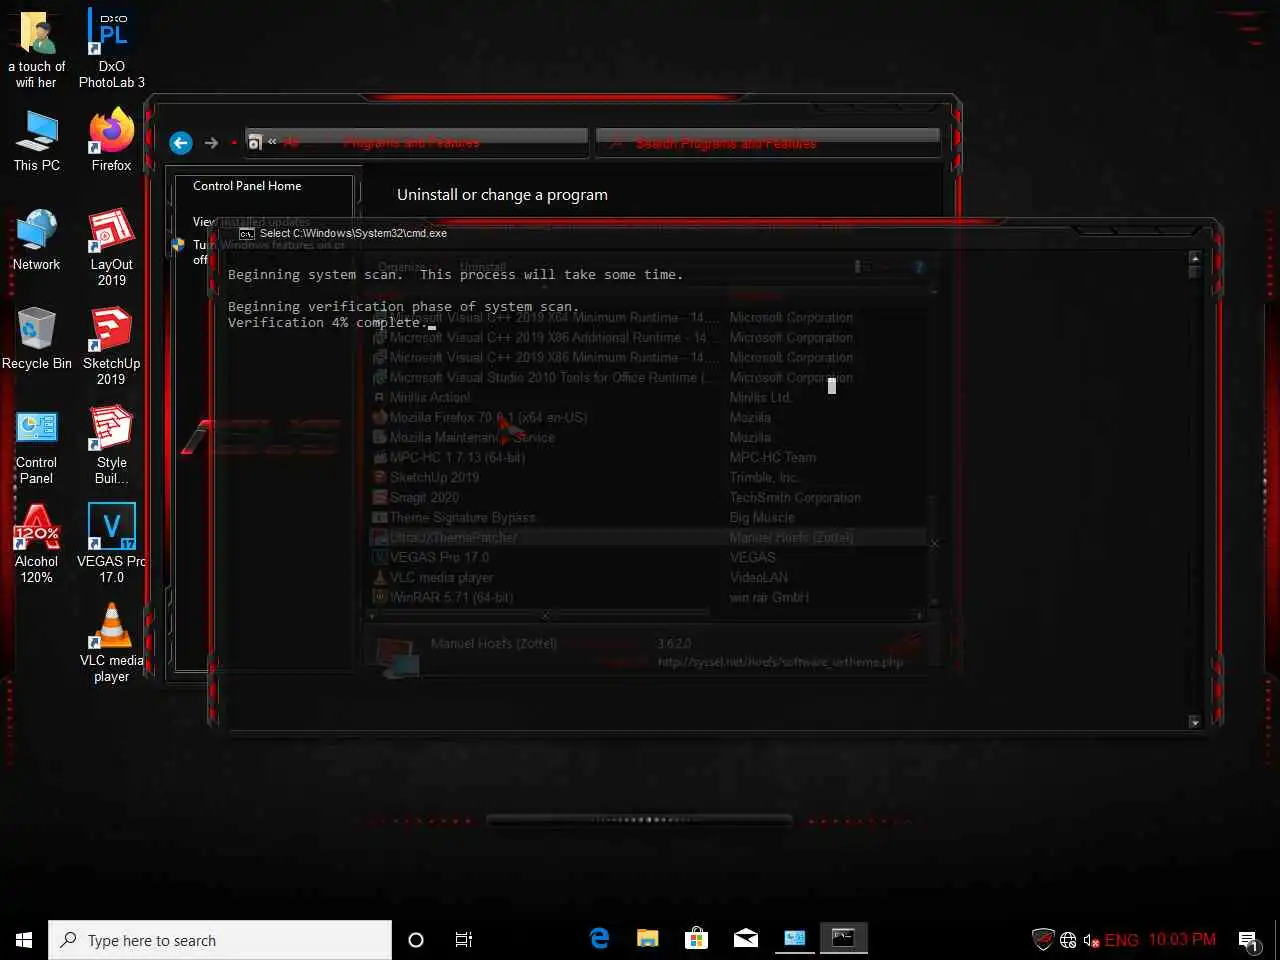Launch DxO PhotoLab 3 from the desktop
Image resolution: width=1280 pixels, height=960 pixels.
[112, 48]
